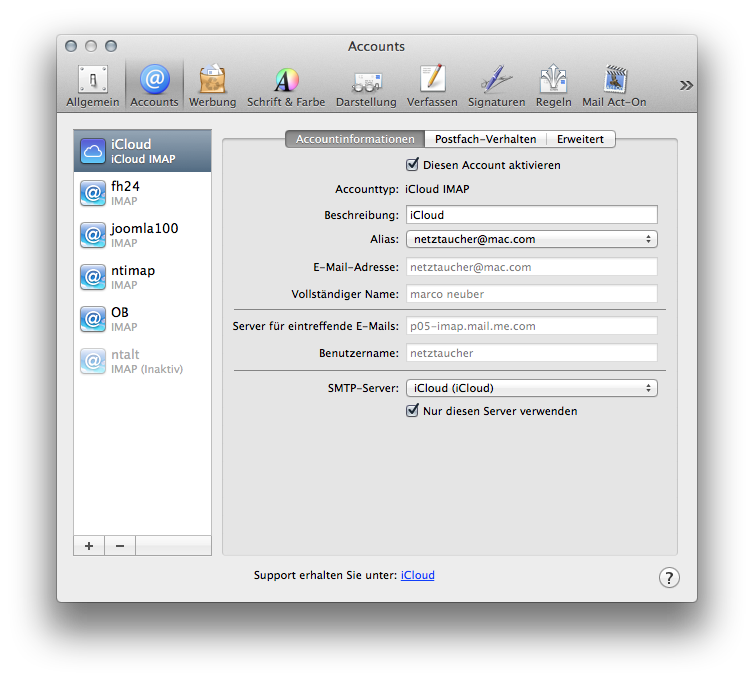This screenshot has width=754, height=681.
Task: Open help with the question mark button
Action: pos(669,577)
